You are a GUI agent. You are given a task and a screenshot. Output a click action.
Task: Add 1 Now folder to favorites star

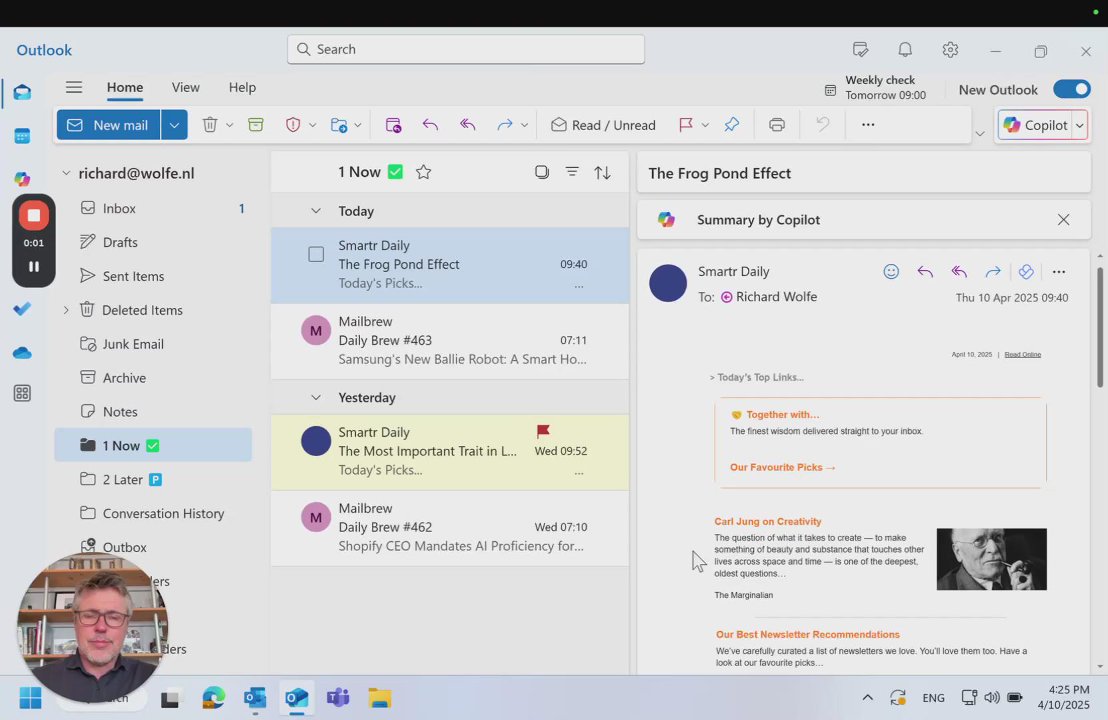tap(423, 172)
